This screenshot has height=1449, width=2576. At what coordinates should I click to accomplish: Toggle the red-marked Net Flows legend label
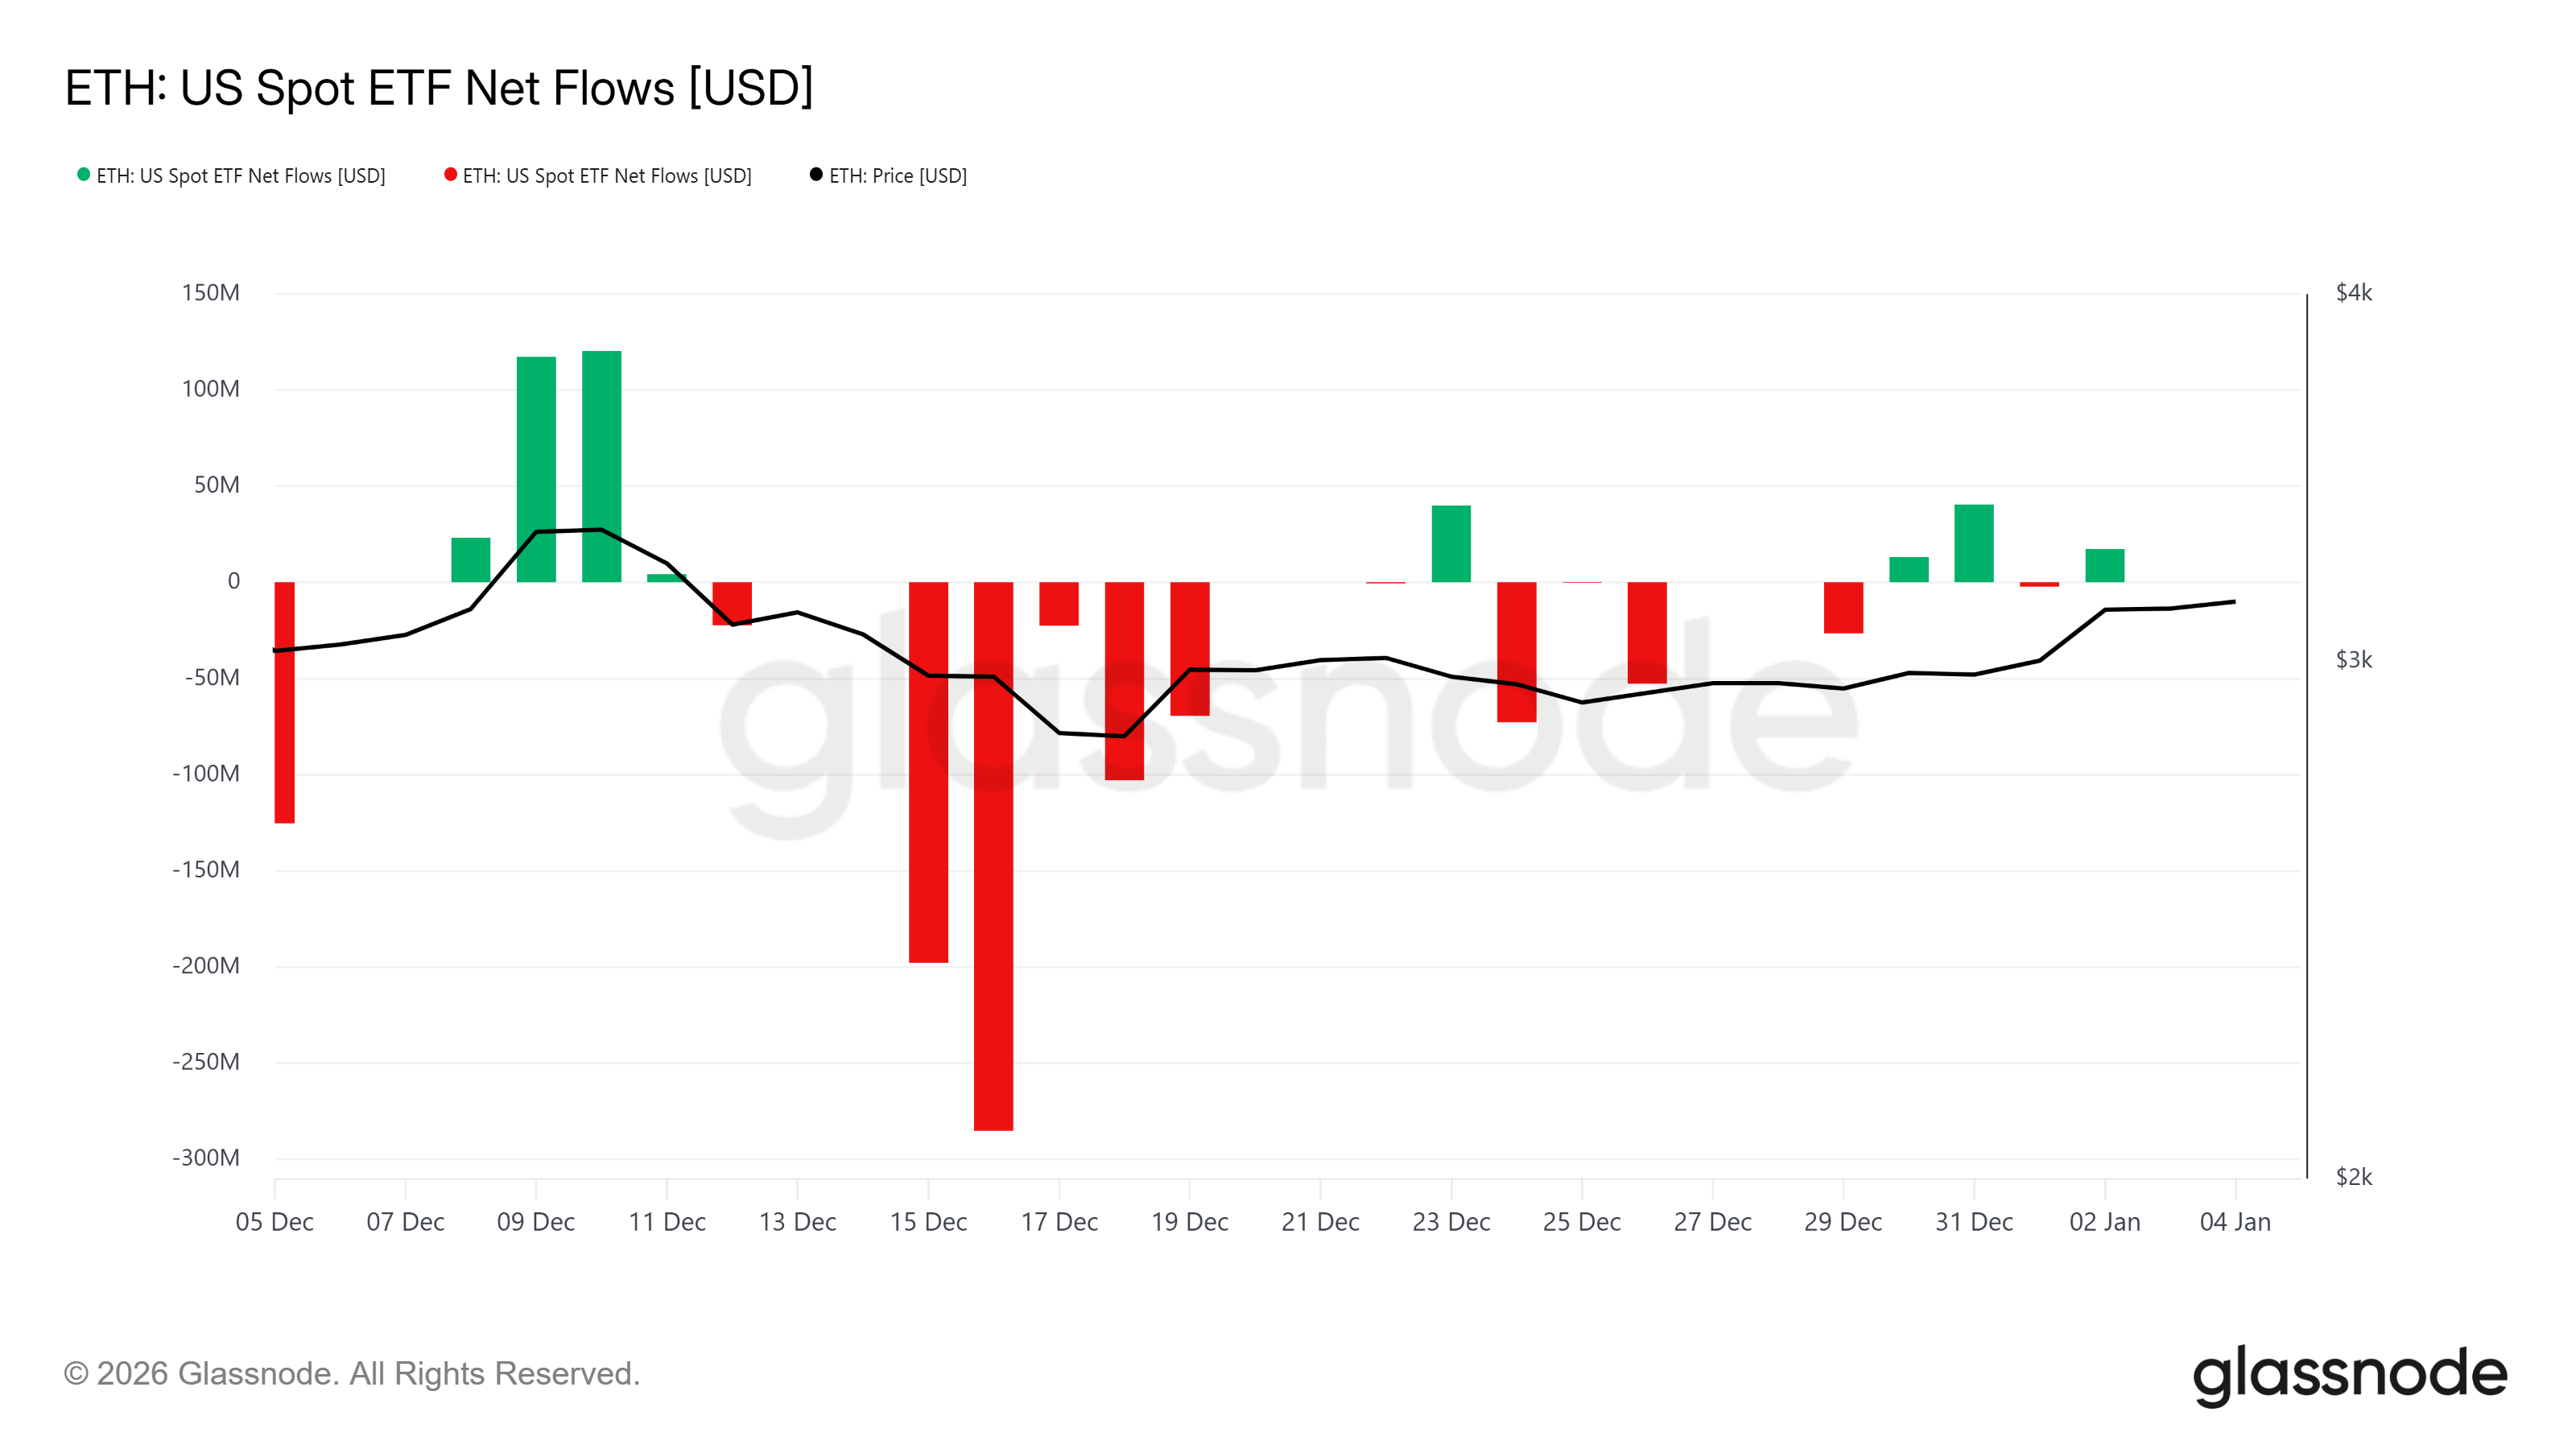[x=607, y=176]
